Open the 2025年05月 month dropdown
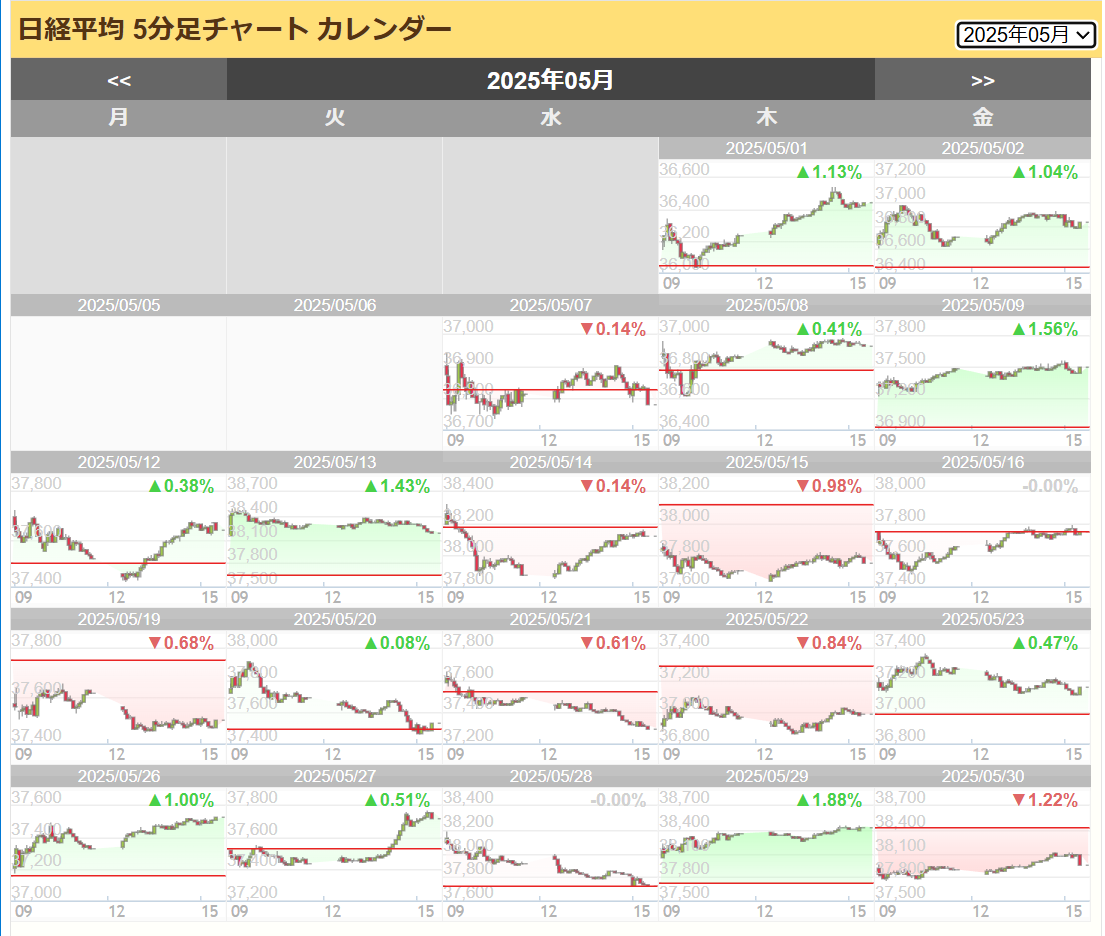 point(1025,35)
